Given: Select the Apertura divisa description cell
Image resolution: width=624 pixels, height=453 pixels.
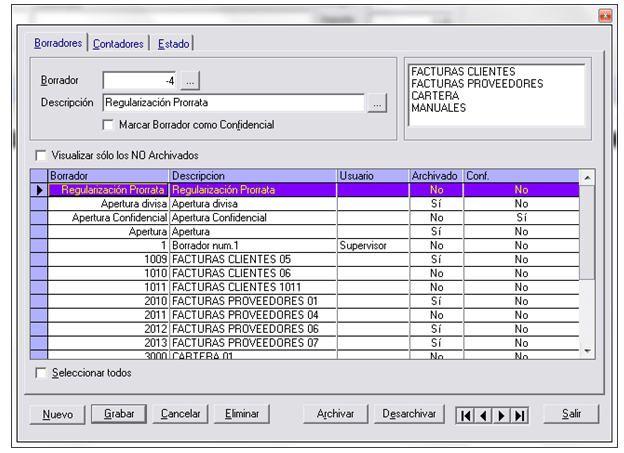Looking at the screenshot, I should (x=253, y=204).
